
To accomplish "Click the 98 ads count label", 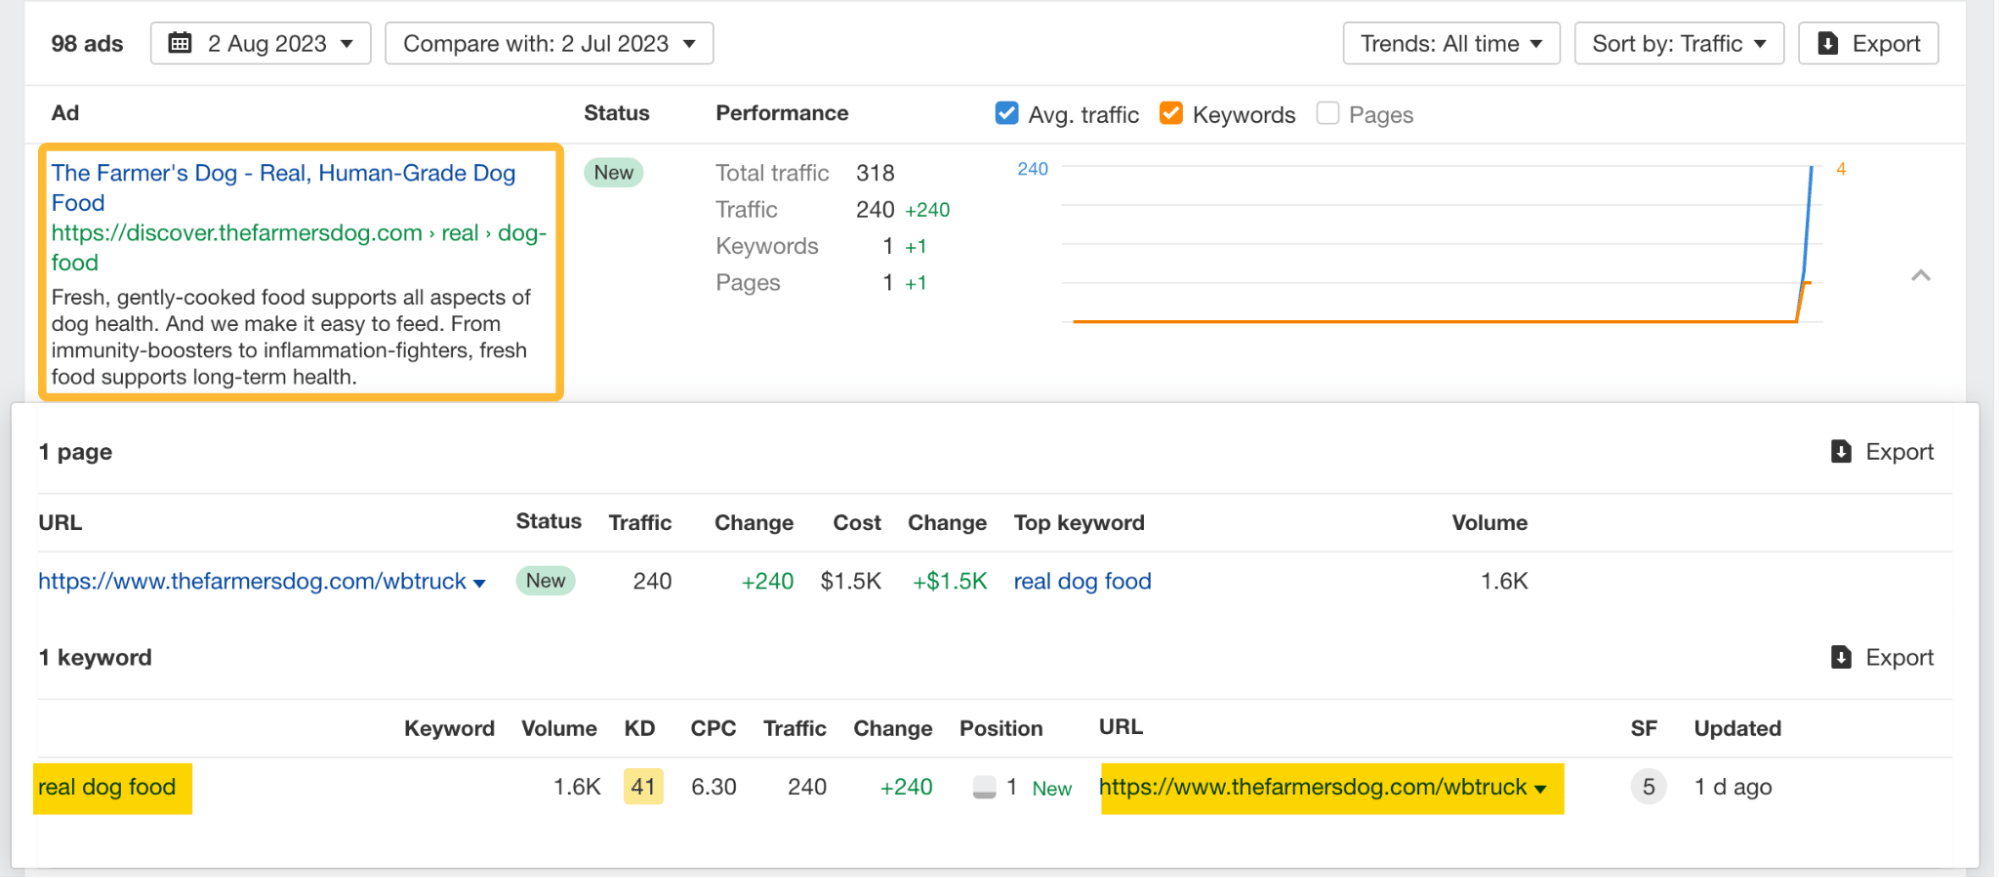I will point(87,44).
